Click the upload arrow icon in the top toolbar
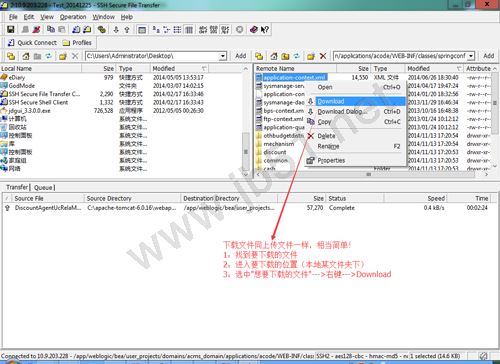The height and width of the screenshot is (364, 500). [x=127, y=30]
